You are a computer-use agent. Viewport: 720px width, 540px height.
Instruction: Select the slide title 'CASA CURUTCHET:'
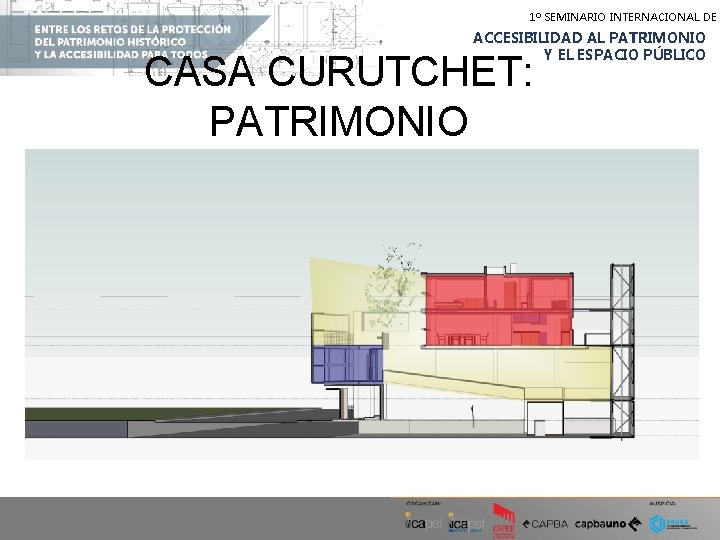pyautogui.click(x=338, y=72)
